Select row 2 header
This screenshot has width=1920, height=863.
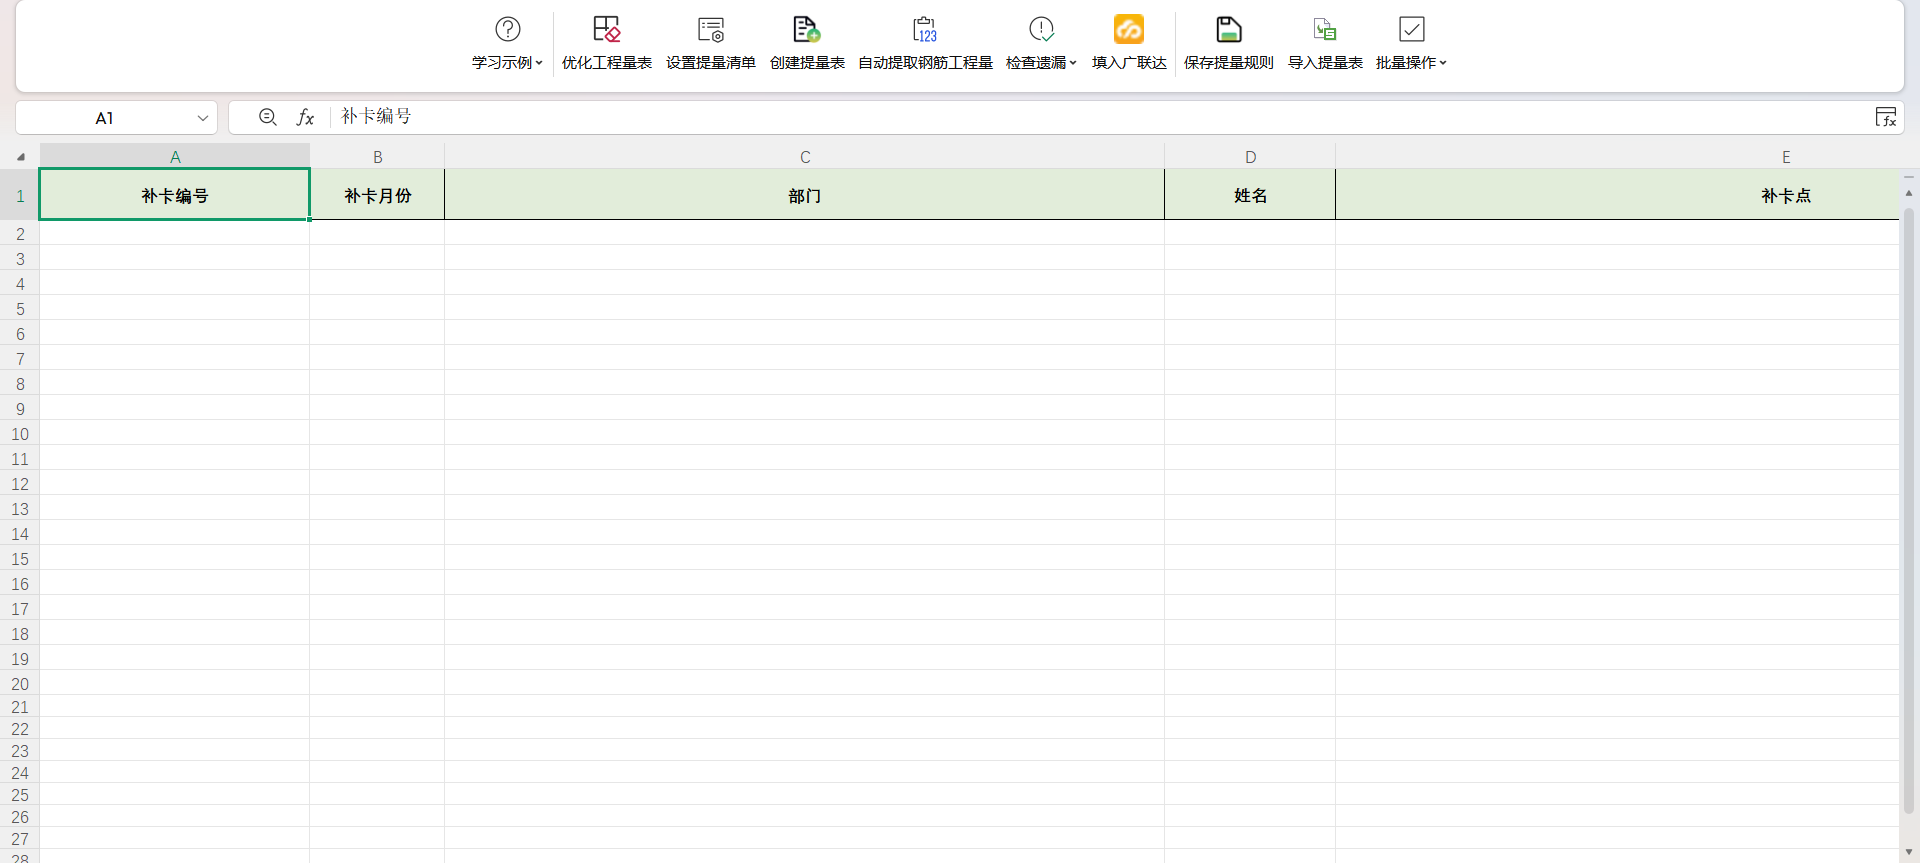click(20, 233)
